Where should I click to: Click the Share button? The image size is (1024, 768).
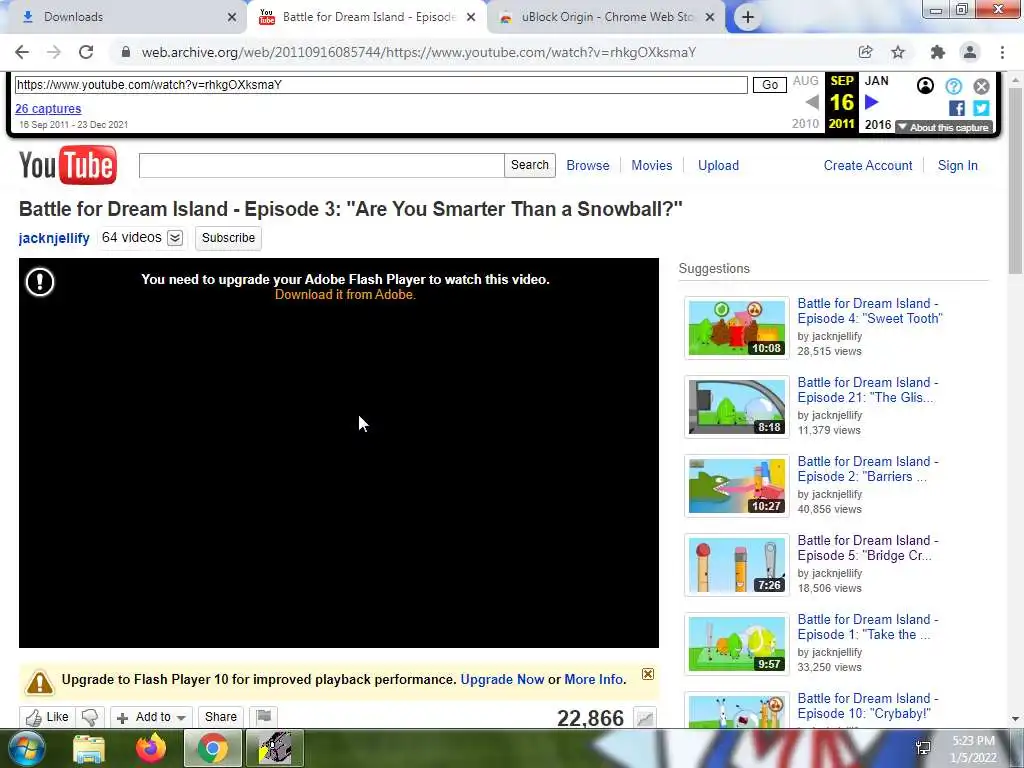[x=221, y=717]
